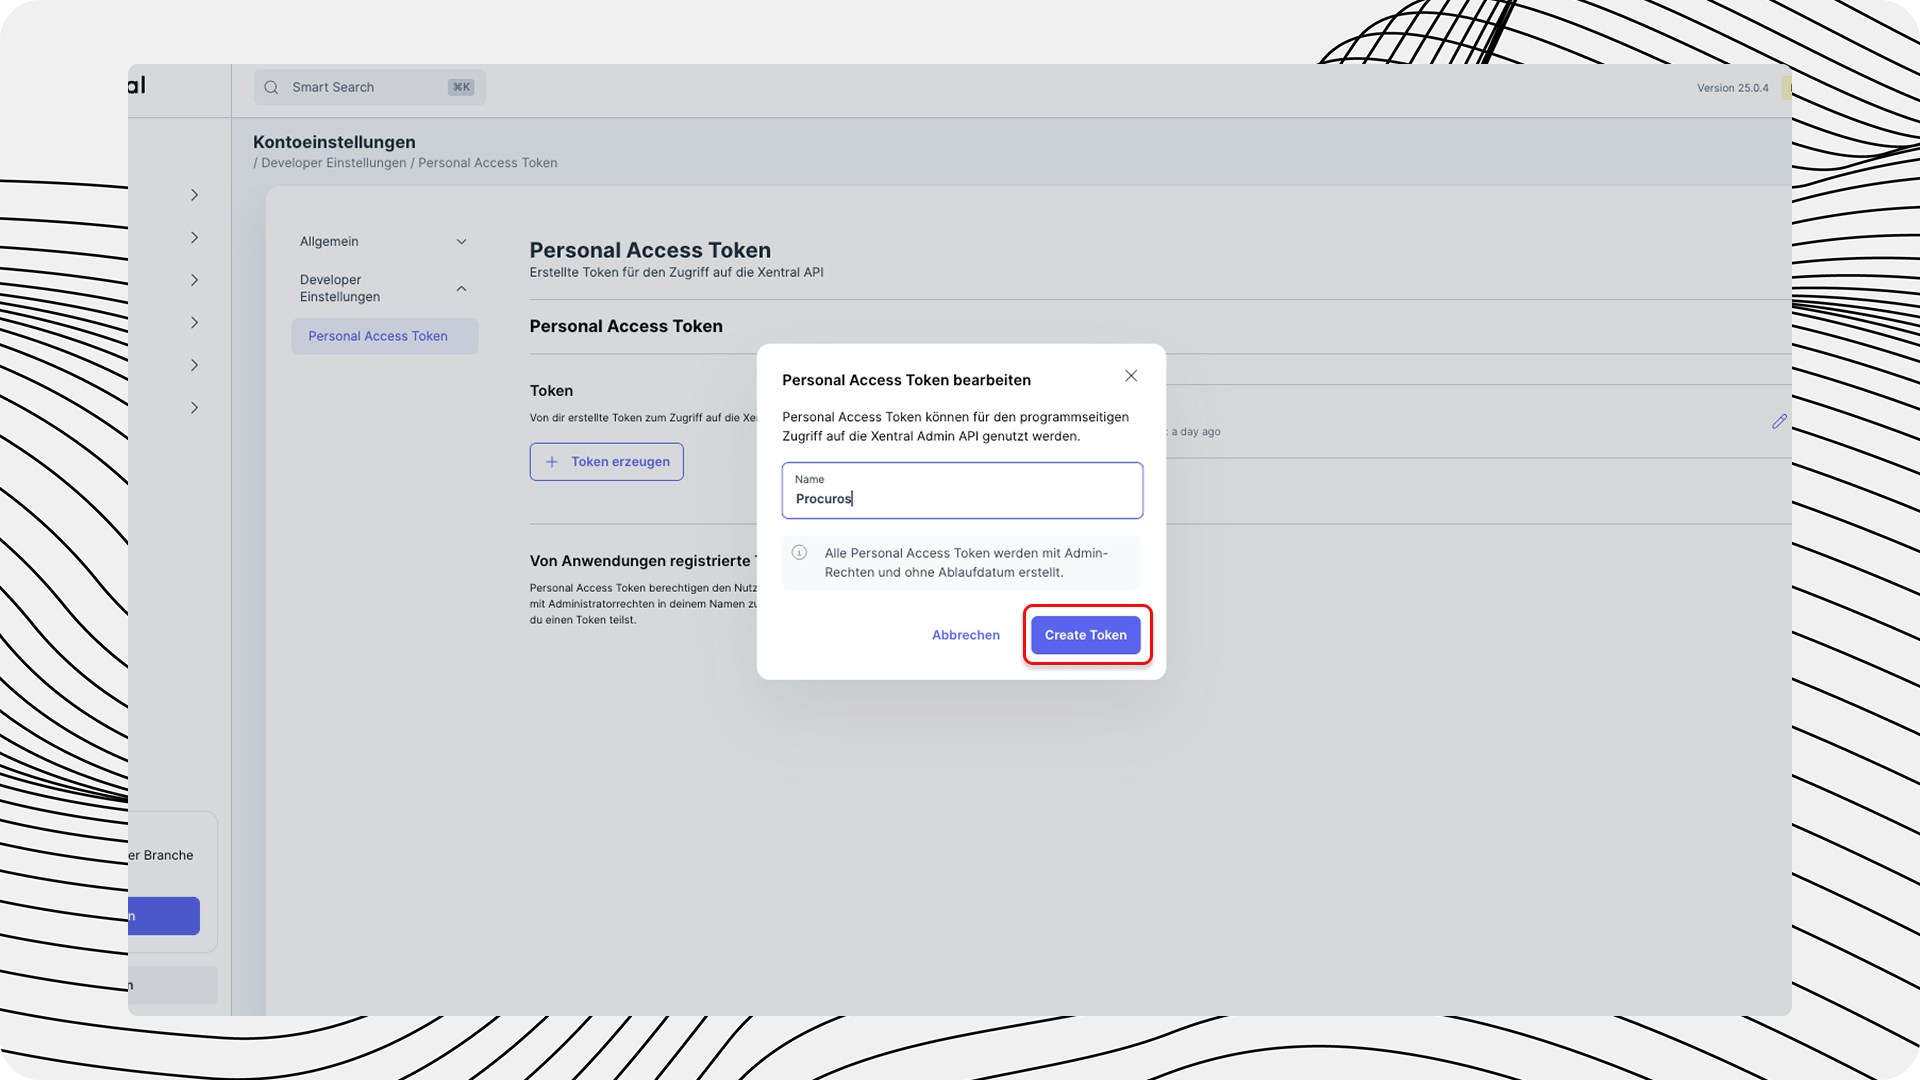Image resolution: width=1920 pixels, height=1080 pixels.
Task: Focus the Name input field
Action: [962, 490]
